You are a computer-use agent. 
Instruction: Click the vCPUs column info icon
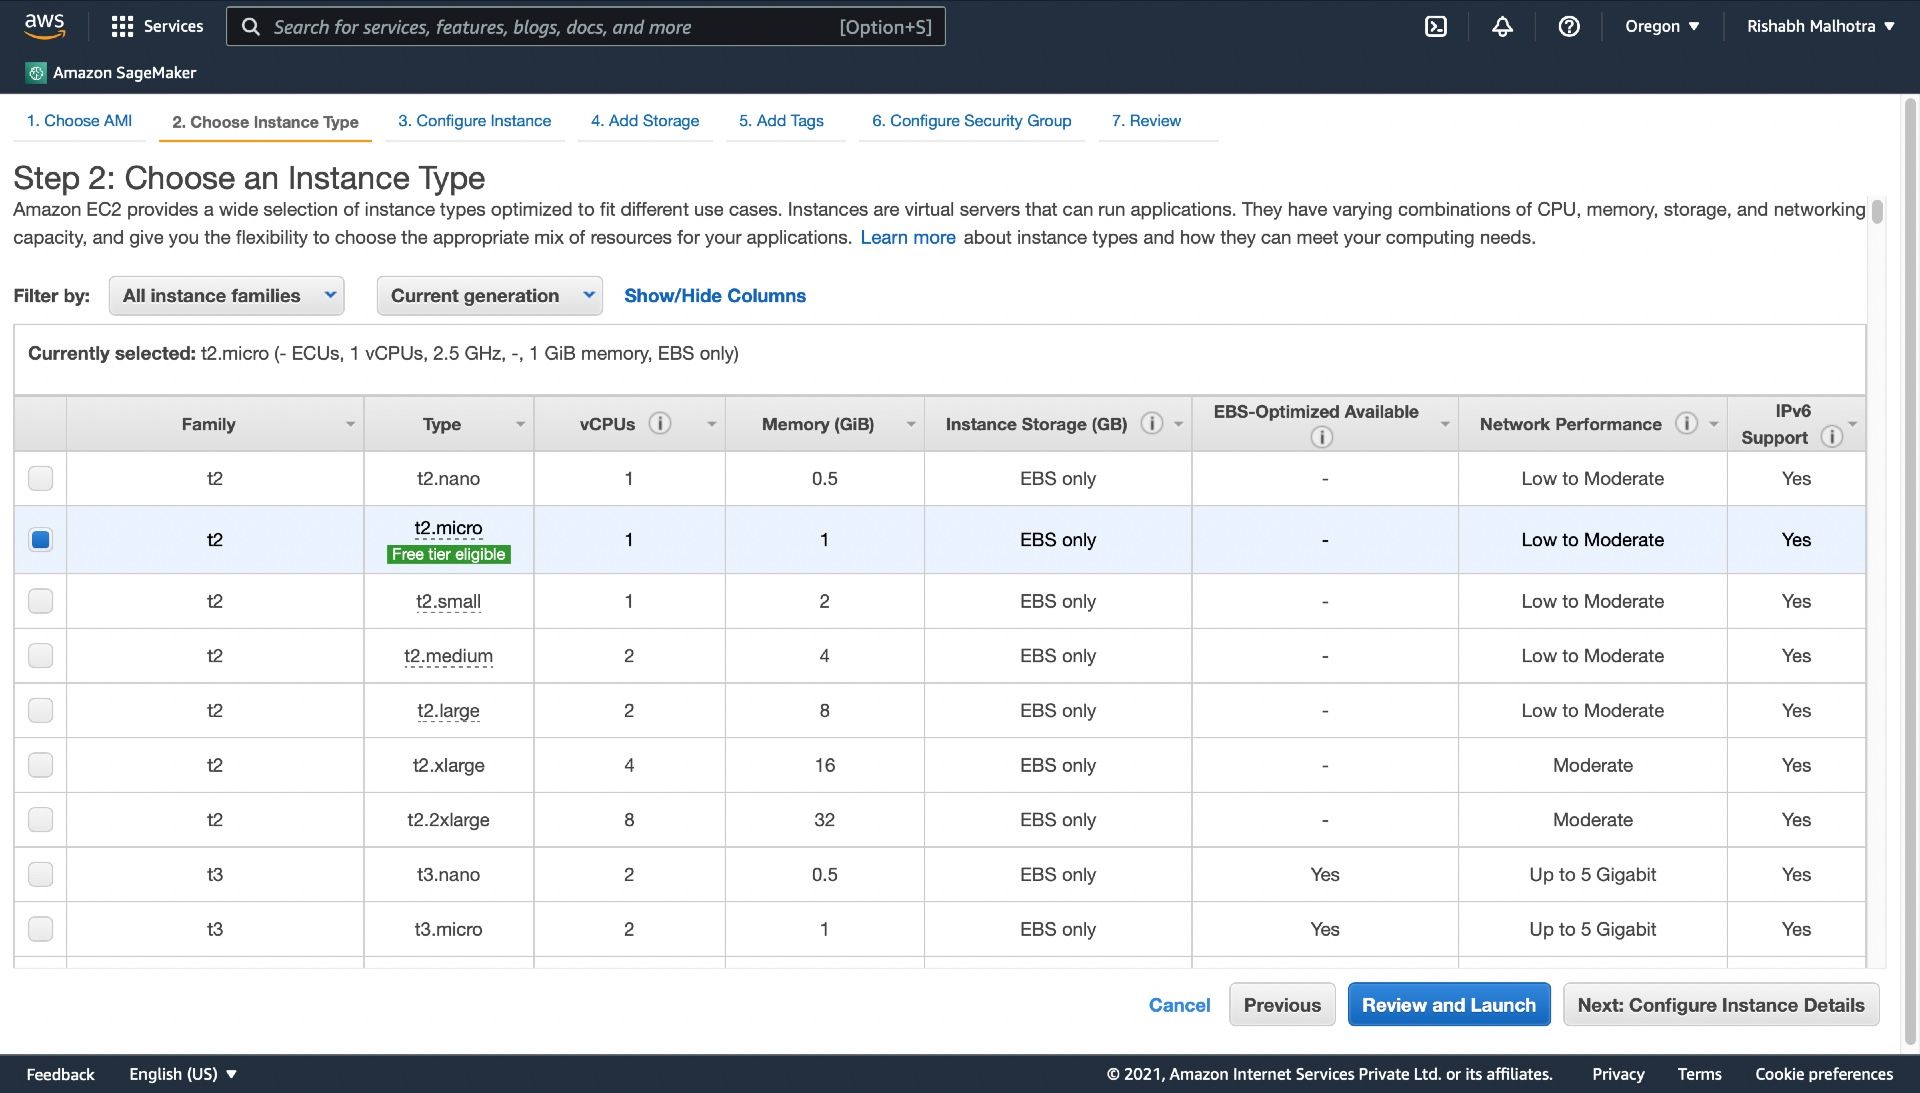(x=660, y=423)
